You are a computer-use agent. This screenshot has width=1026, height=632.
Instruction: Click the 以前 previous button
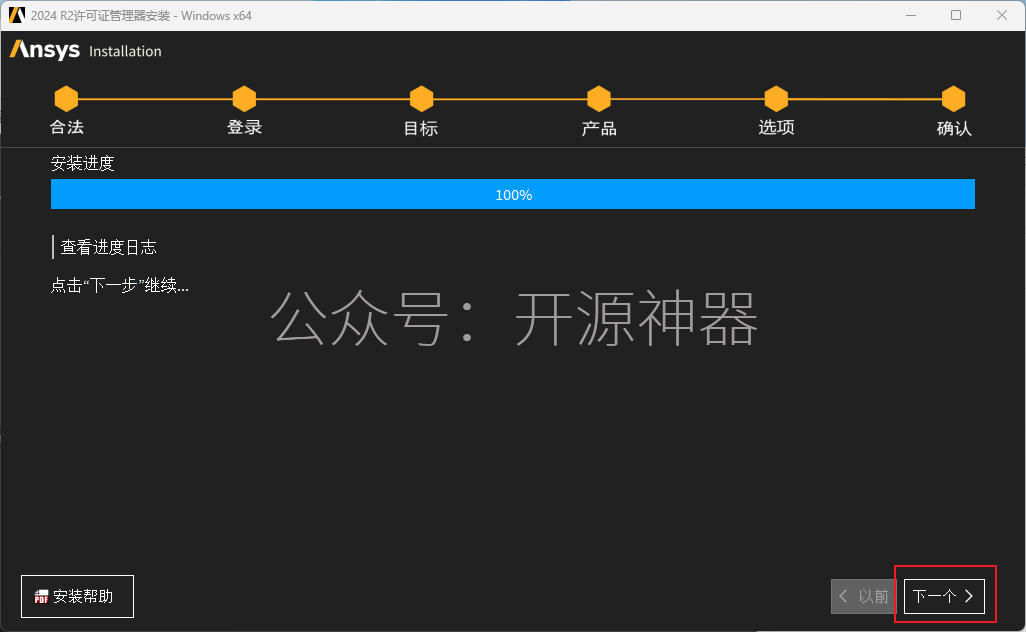864,596
